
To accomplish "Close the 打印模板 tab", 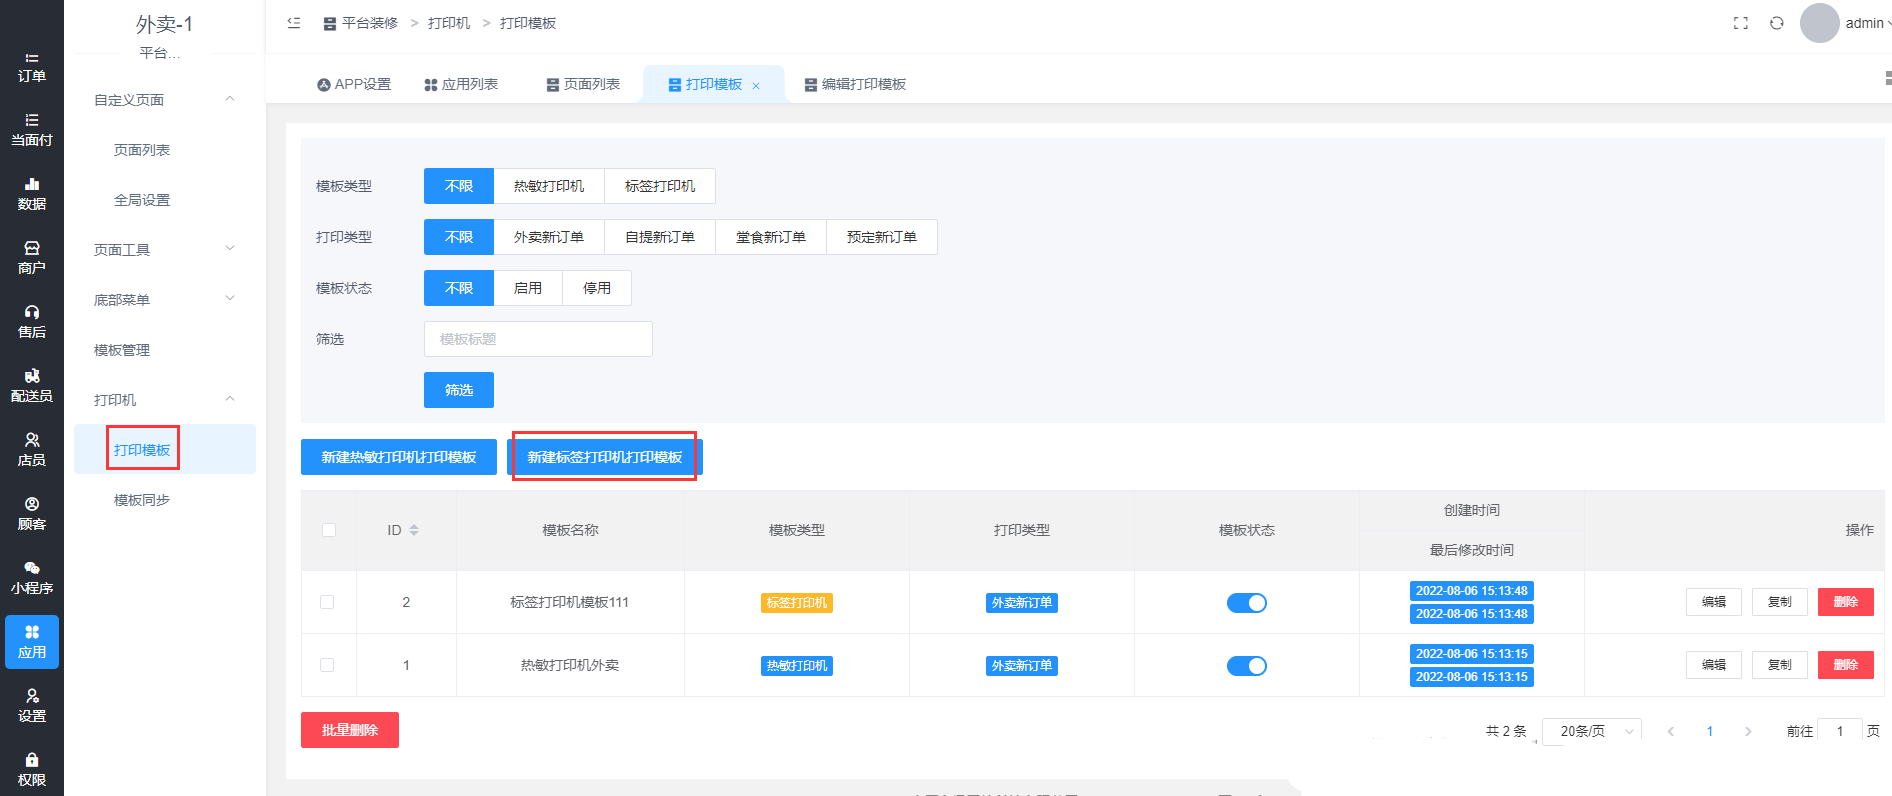I will [x=756, y=86].
